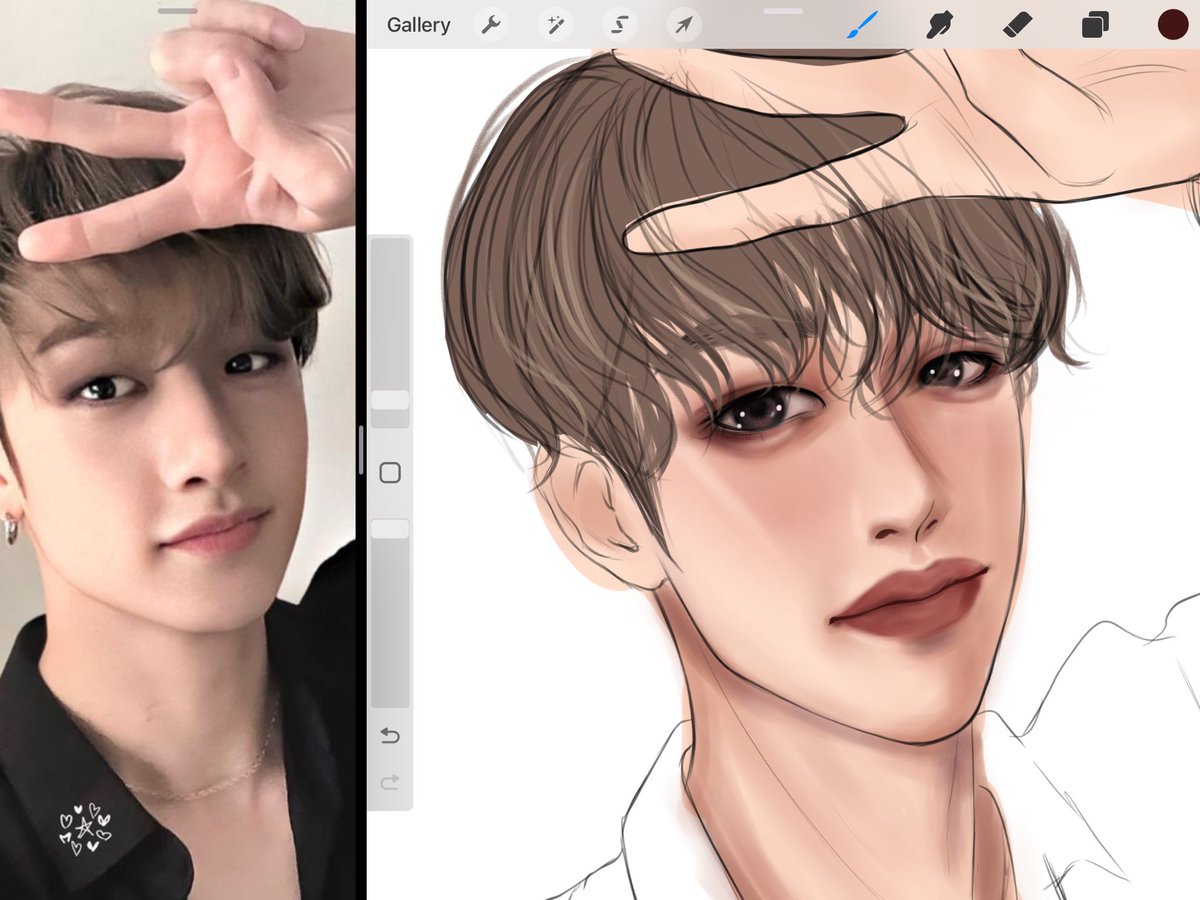Undo the last brush stroke
Viewport: 1200px width, 900px height.
(390, 736)
